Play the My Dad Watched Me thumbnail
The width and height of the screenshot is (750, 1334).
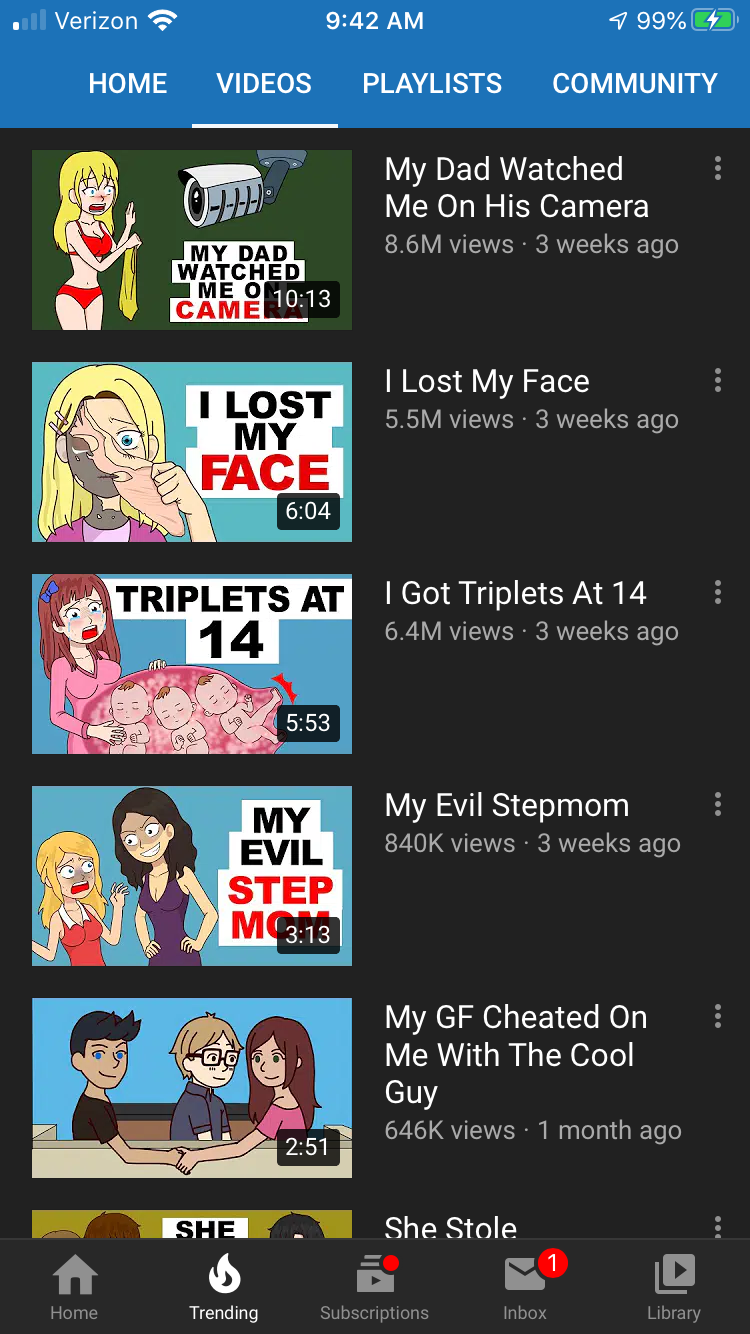click(x=192, y=240)
